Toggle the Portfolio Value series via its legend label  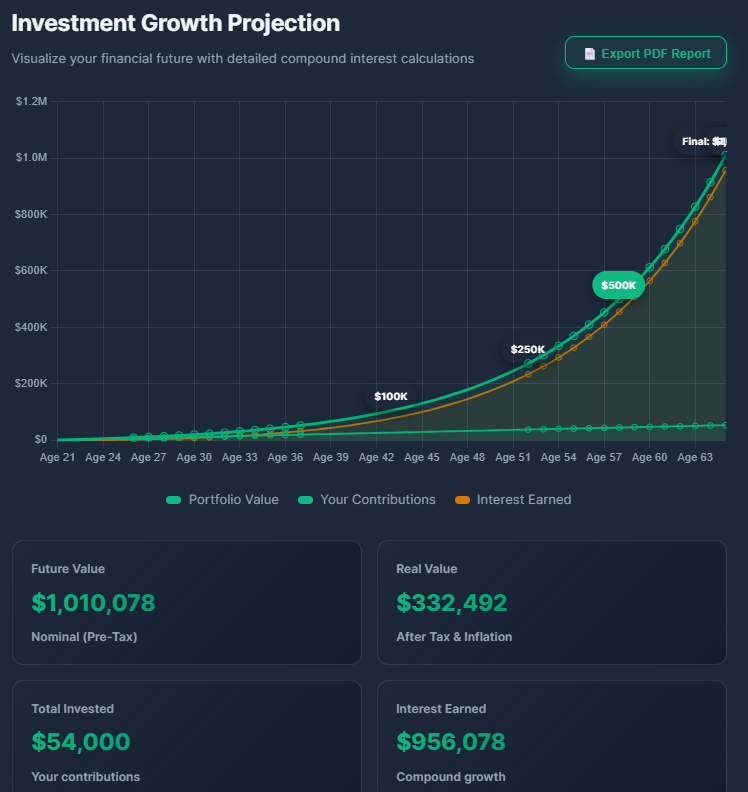click(233, 500)
